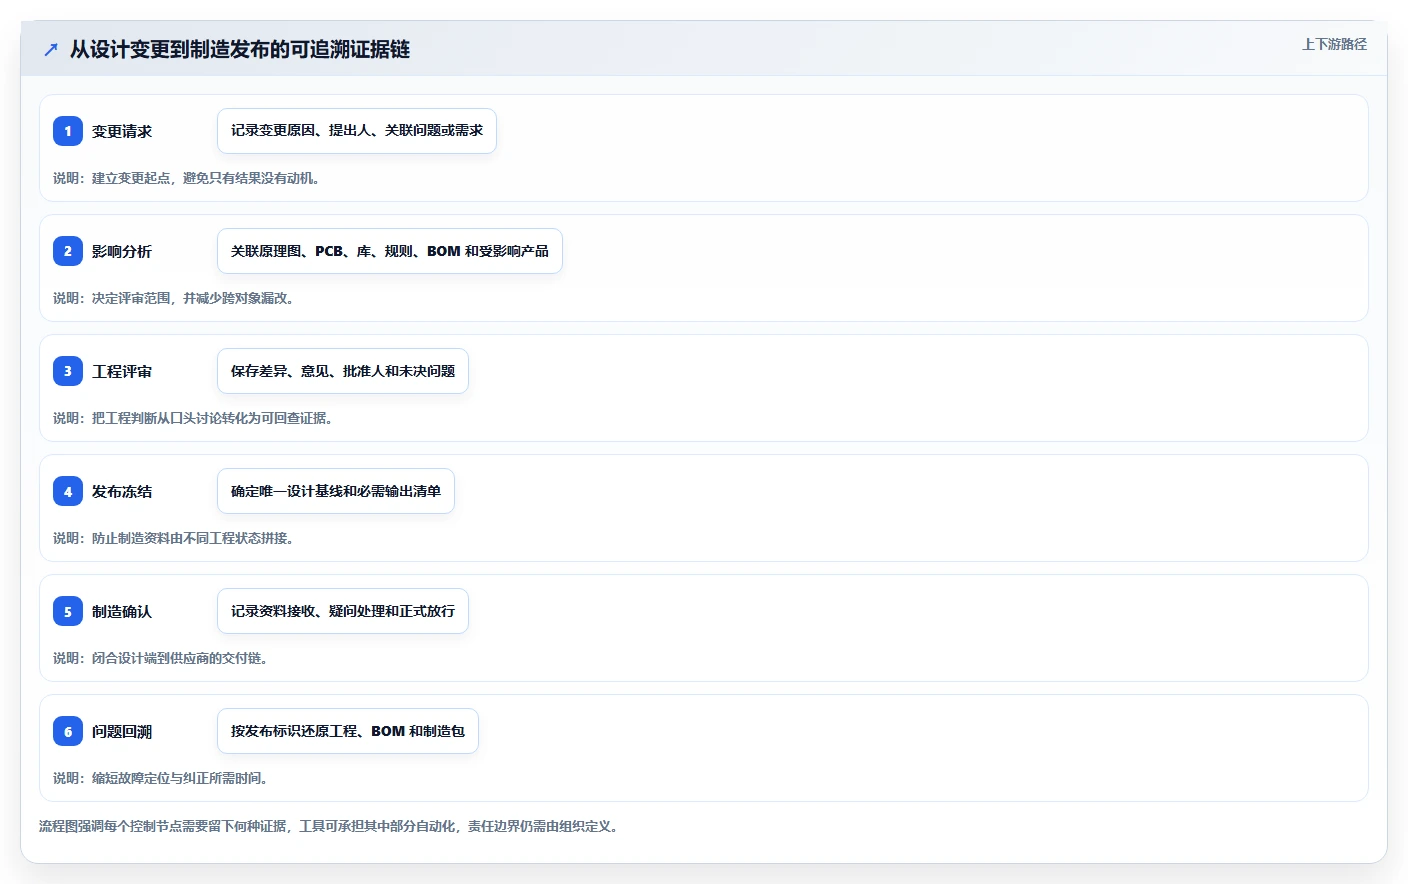
Task: Click the note 决定评审范围，并减少跨对象漏改
Action: (174, 298)
